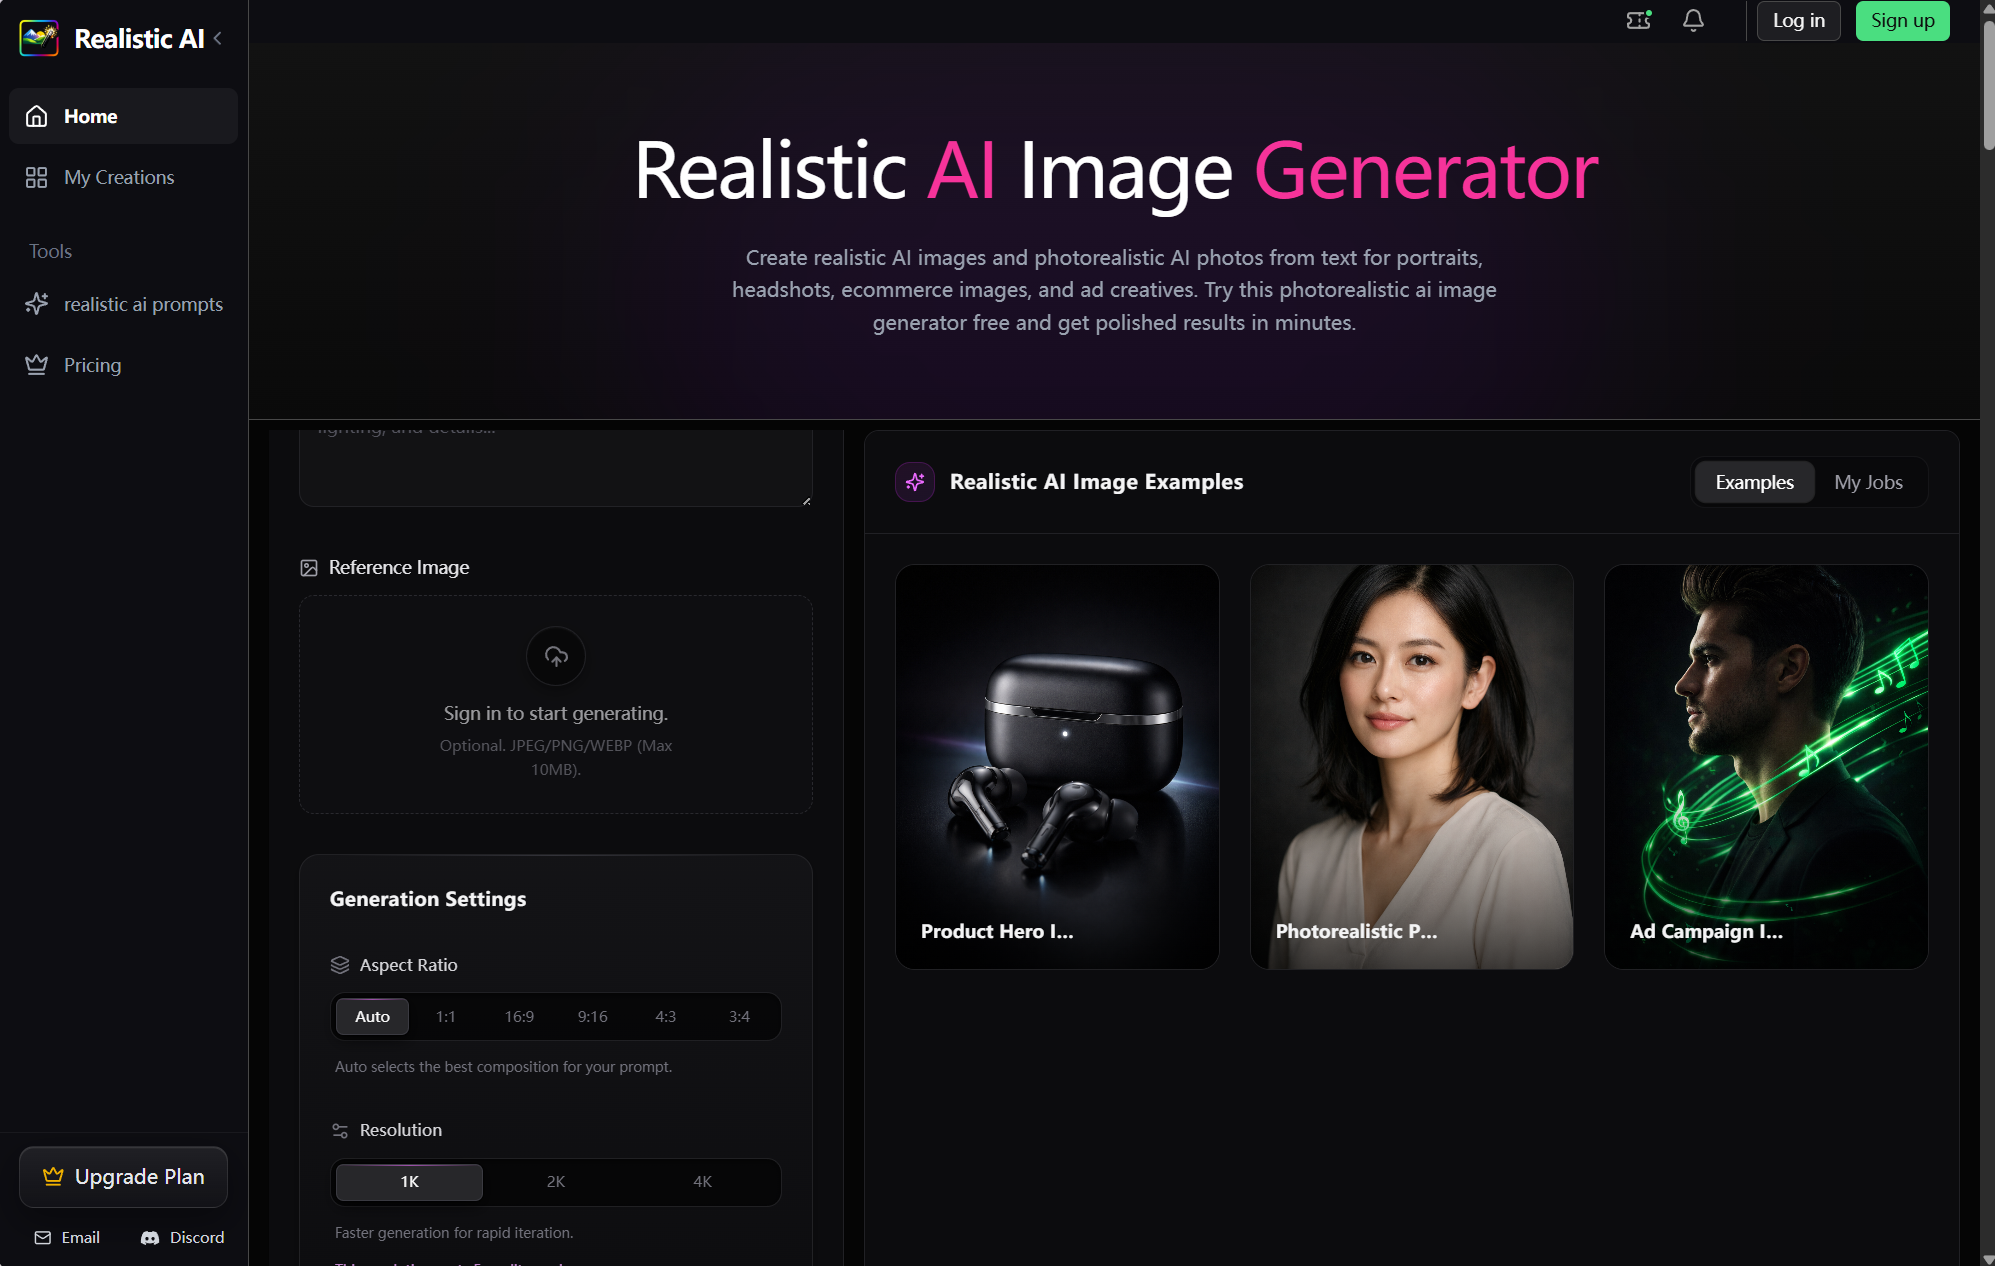1995x1266 pixels.
Task: Select 4:3 aspect ratio
Action: click(x=666, y=1017)
